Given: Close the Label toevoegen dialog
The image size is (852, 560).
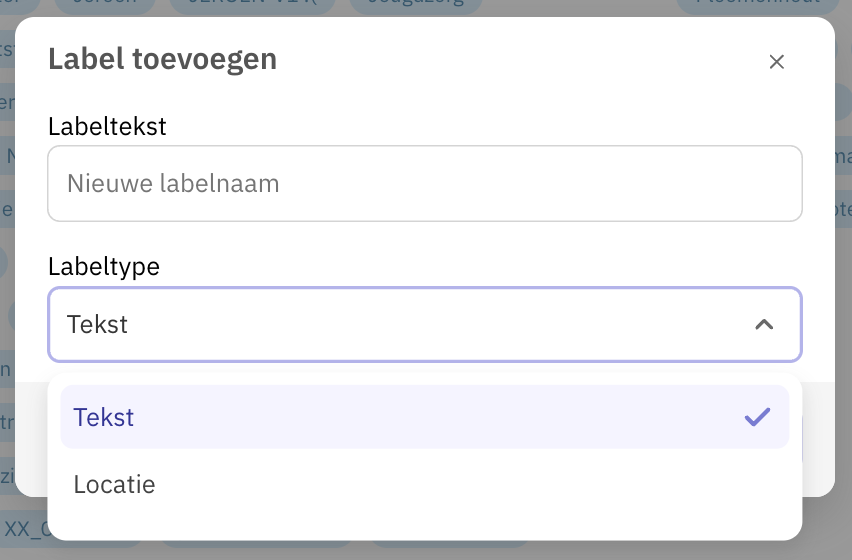Looking at the screenshot, I should pos(776,62).
